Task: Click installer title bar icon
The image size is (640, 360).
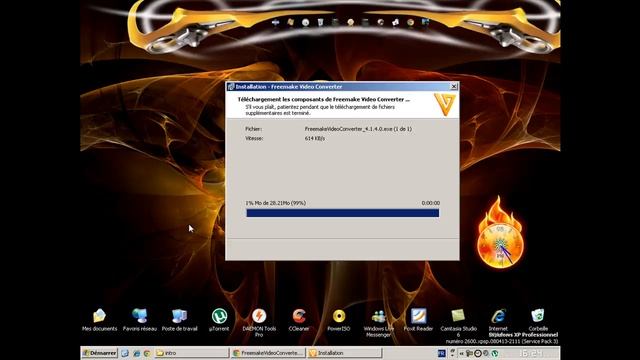Action: coord(231,87)
